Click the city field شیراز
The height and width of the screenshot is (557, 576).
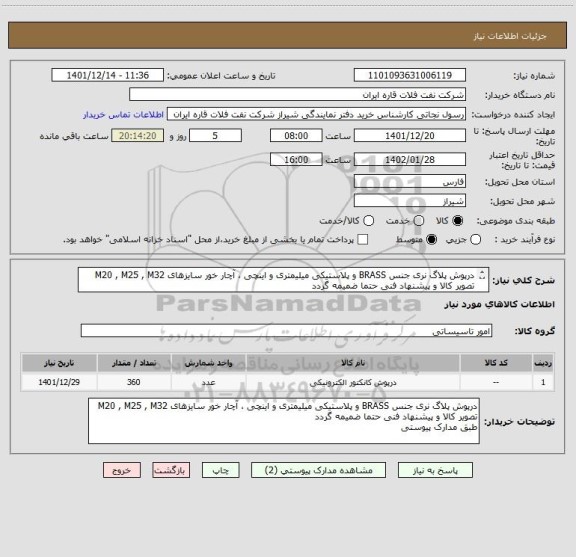click(x=410, y=201)
